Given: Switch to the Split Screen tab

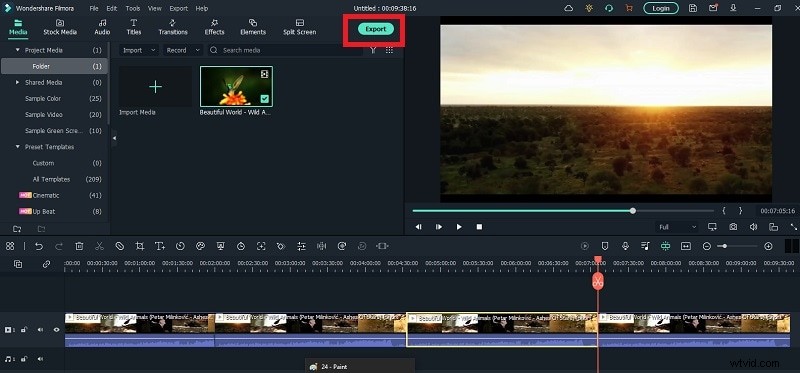Looking at the screenshot, I should (299, 27).
